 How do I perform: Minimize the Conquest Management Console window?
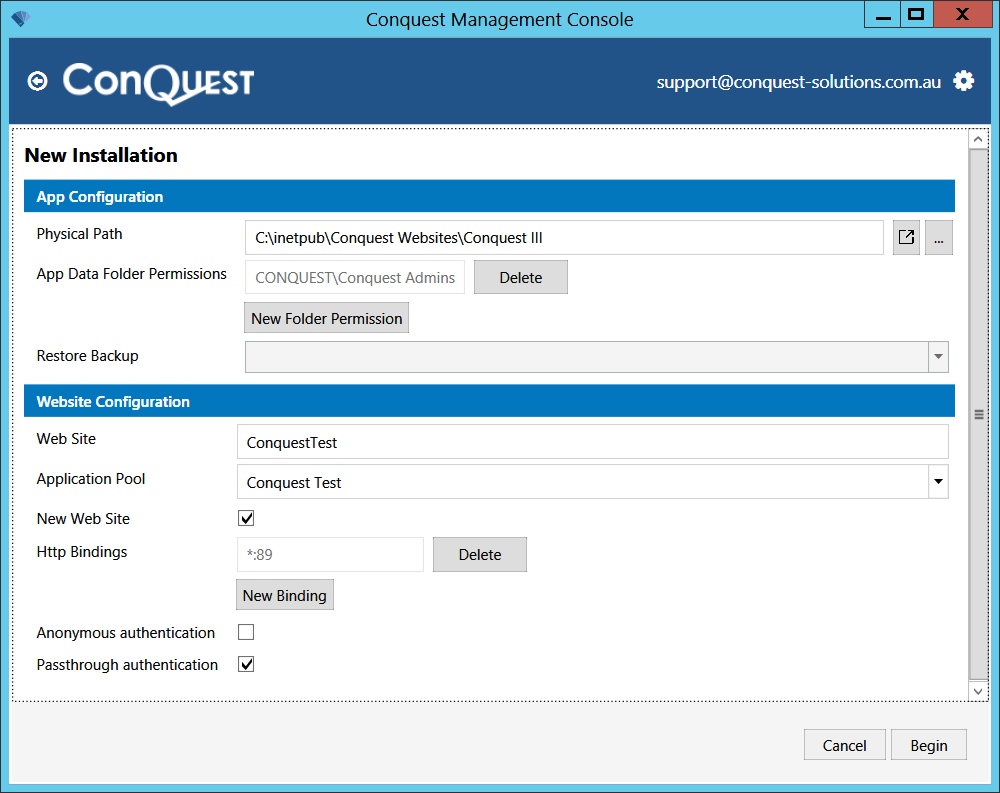pos(883,14)
